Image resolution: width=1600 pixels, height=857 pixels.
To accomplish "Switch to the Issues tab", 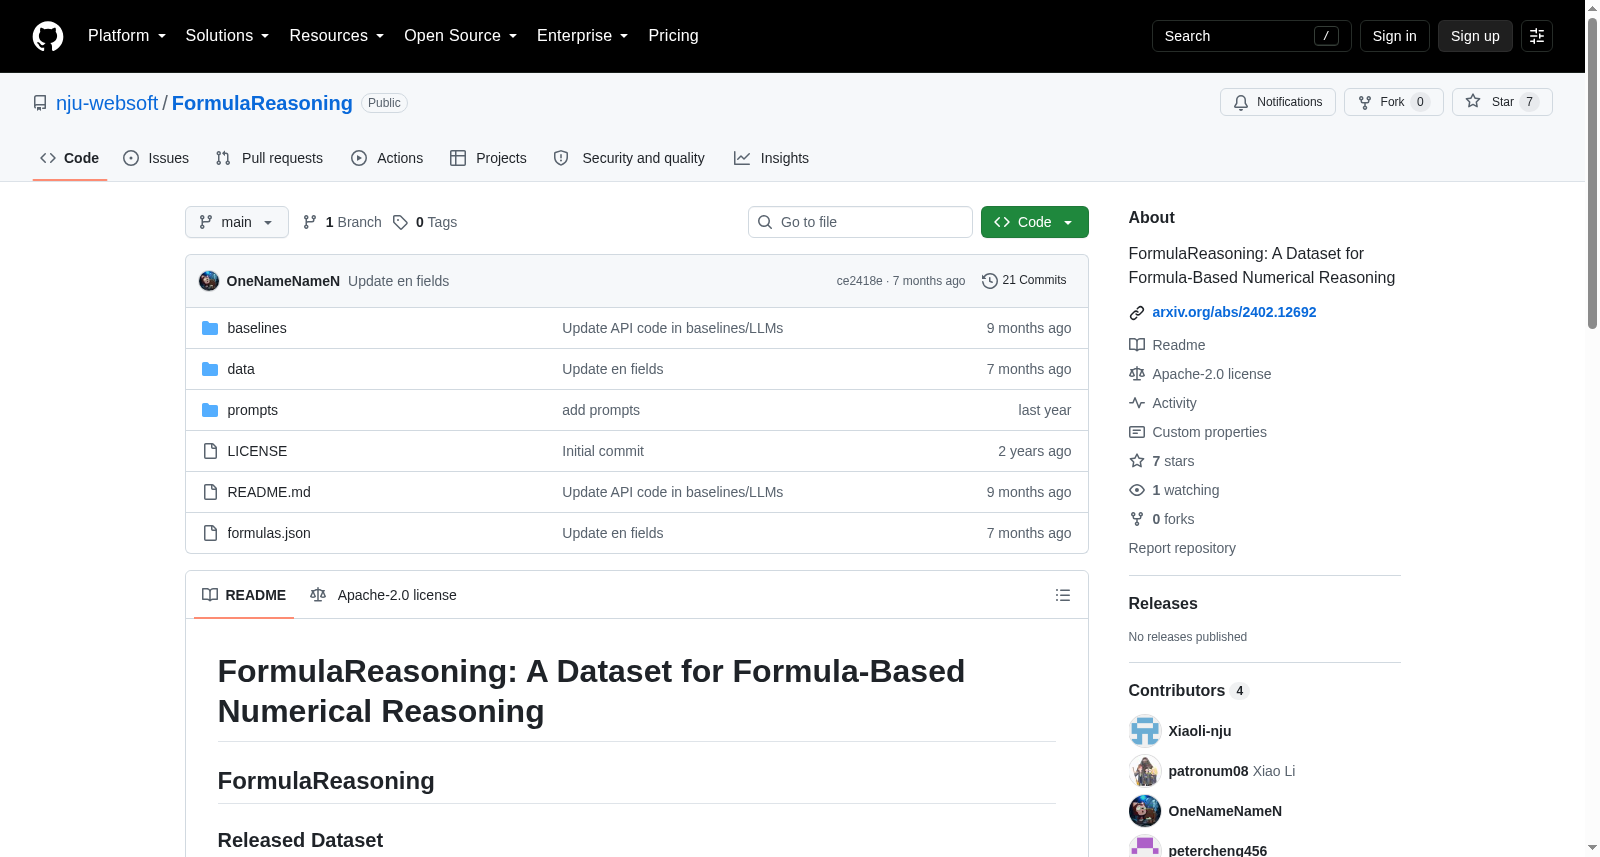I will pyautogui.click(x=156, y=158).
